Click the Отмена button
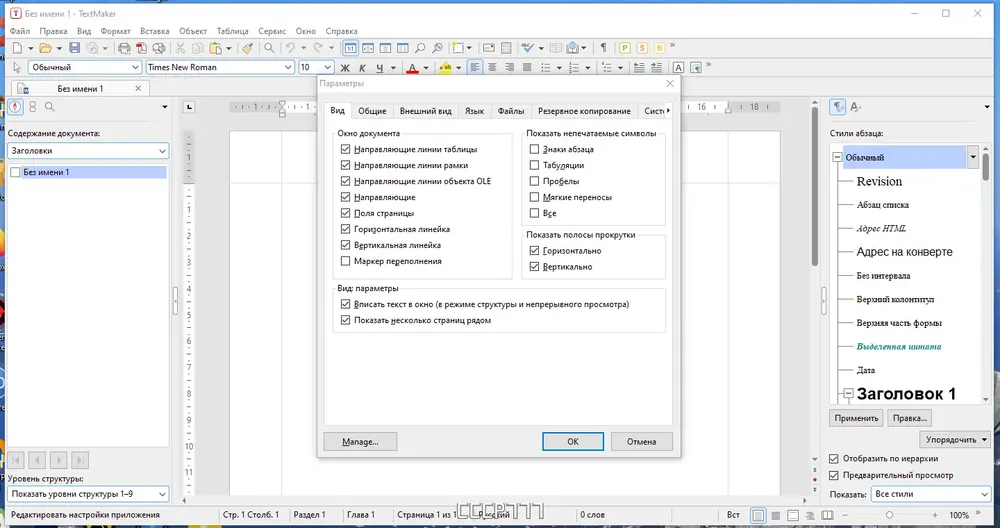Viewport: 1000px width, 528px height. tap(641, 441)
